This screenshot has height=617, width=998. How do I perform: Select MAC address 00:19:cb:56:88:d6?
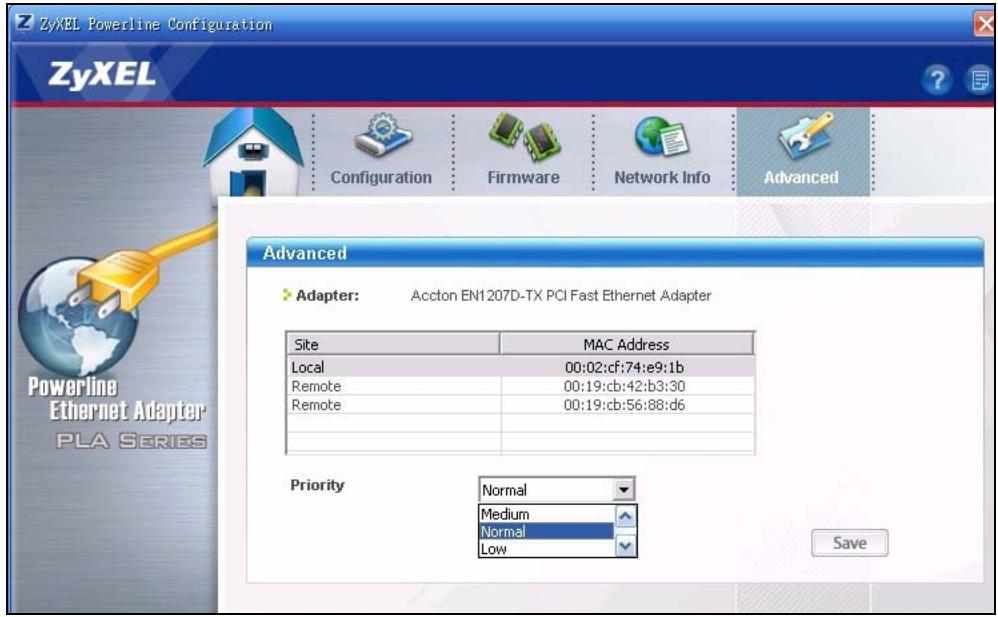pyautogui.click(x=624, y=405)
